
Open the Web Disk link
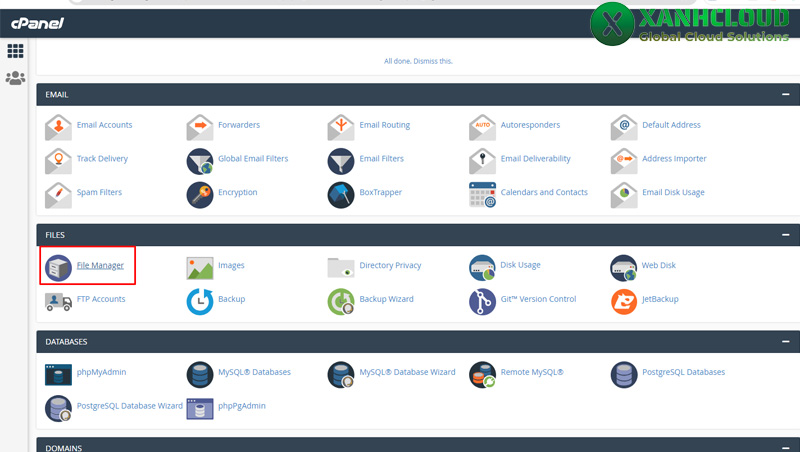pos(658,265)
